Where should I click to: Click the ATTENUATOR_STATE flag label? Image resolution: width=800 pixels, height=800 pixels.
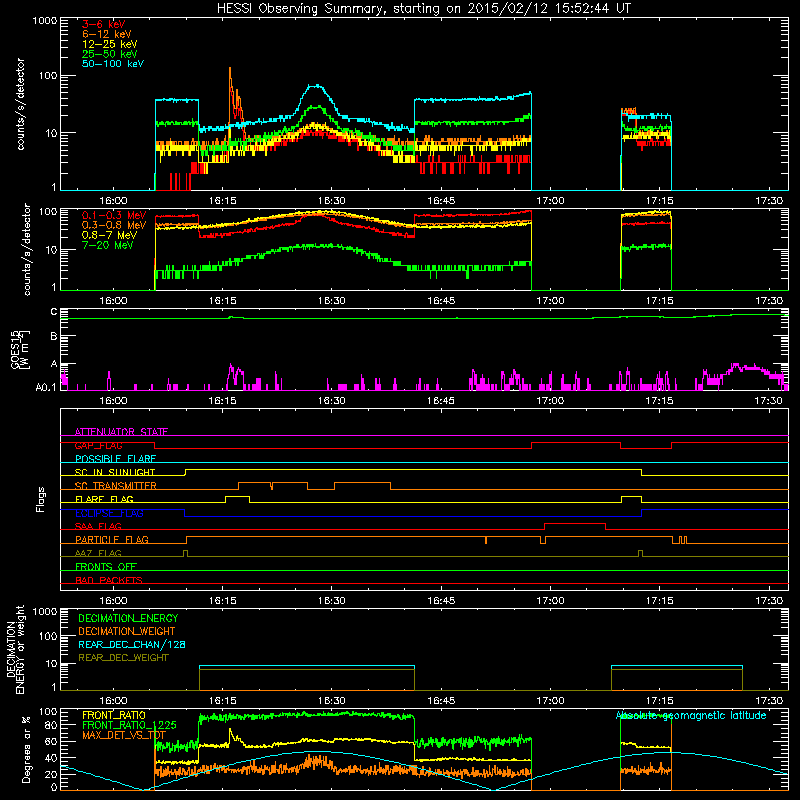coord(121,432)
